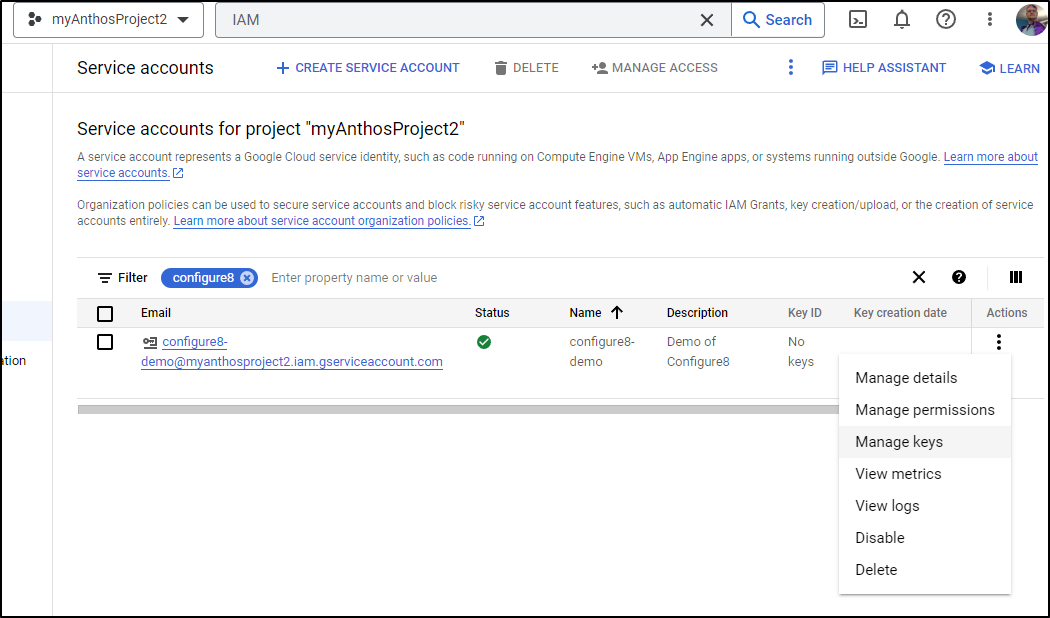Click the Key ID column header

805,313
